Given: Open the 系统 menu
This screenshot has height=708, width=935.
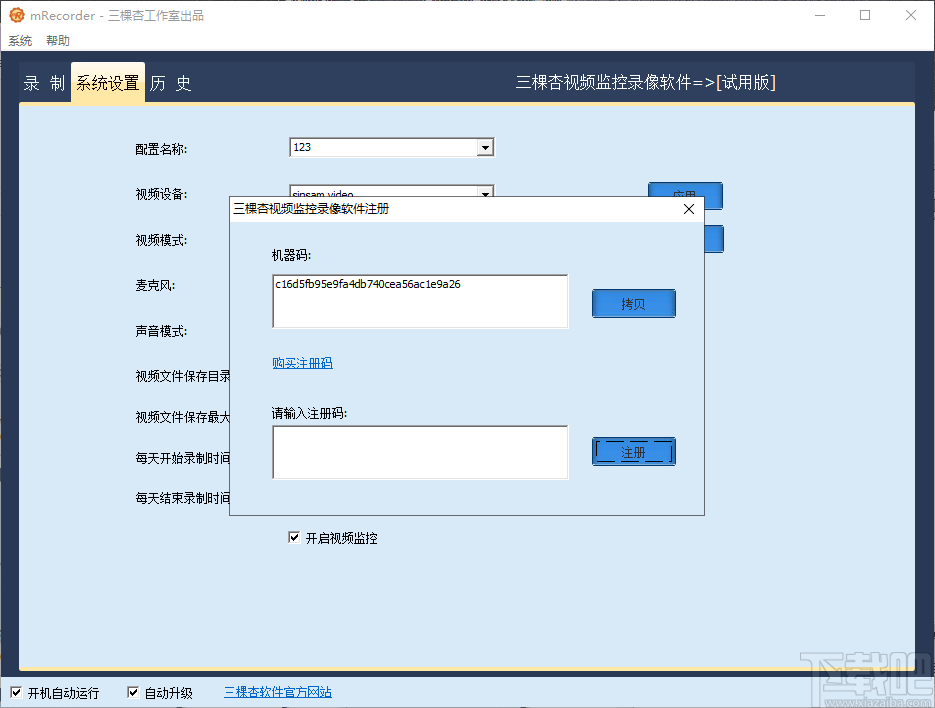Looking at the screenshot, I should point(20,40).
